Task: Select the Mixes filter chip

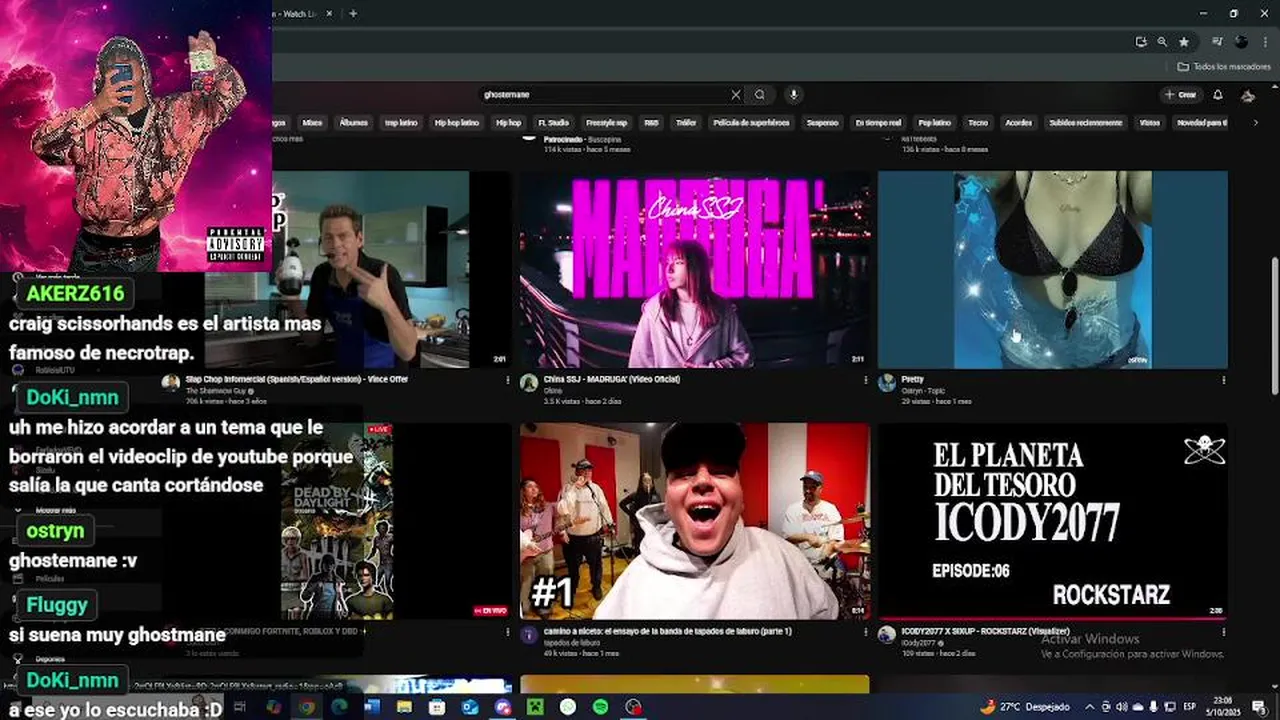Action: pyautogui.click(x=313, y=123)
